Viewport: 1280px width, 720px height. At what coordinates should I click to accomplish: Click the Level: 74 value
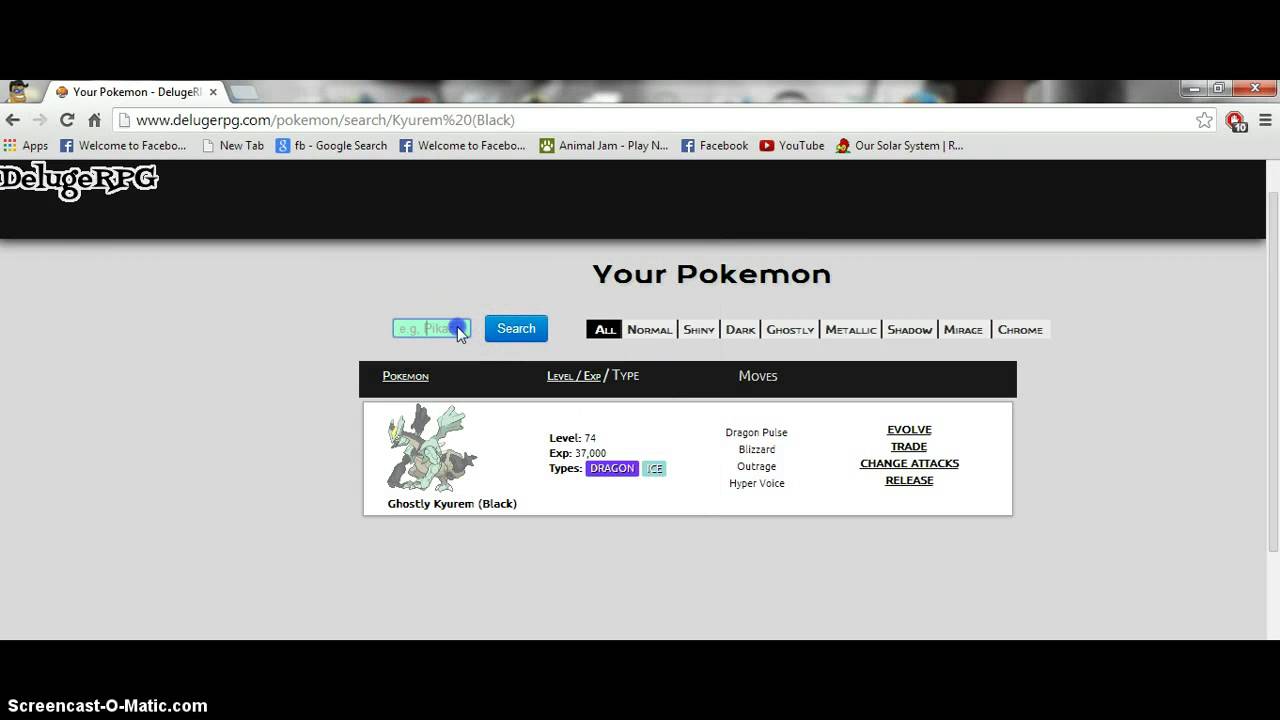point(573,438)
